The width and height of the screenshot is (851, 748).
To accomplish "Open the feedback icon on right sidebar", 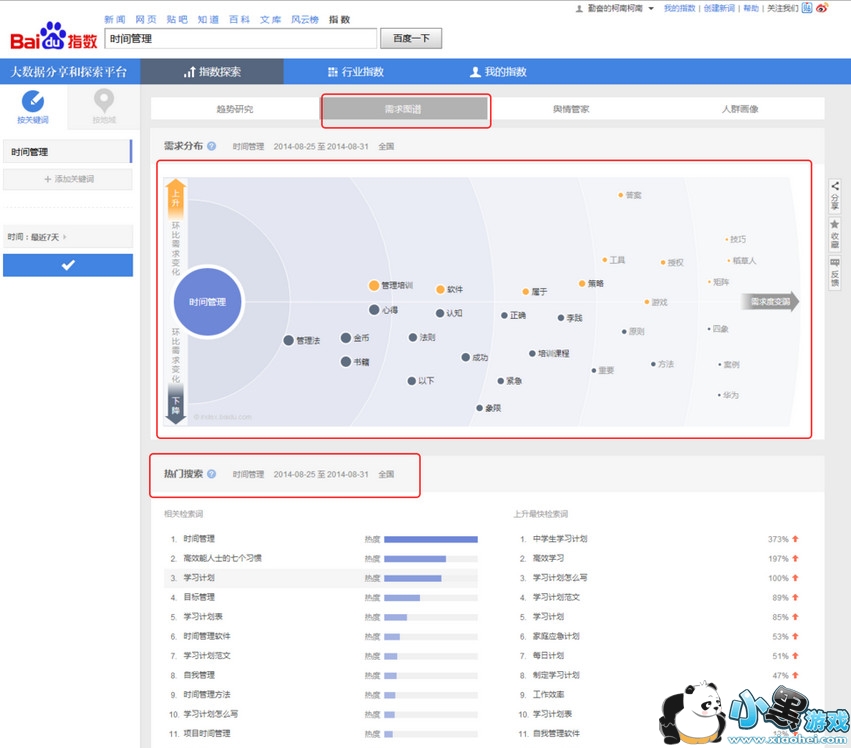I will coord(835,263).
